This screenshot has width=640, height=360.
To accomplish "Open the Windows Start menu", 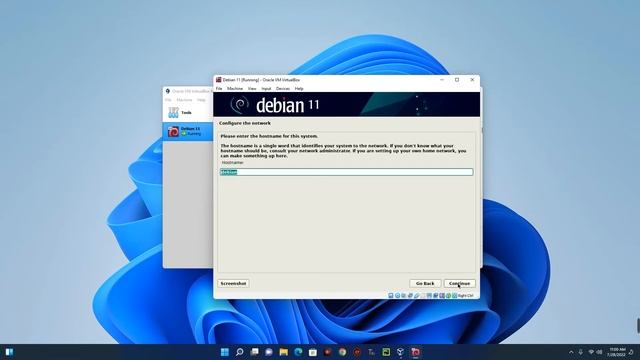I will (x=224, y=352).
